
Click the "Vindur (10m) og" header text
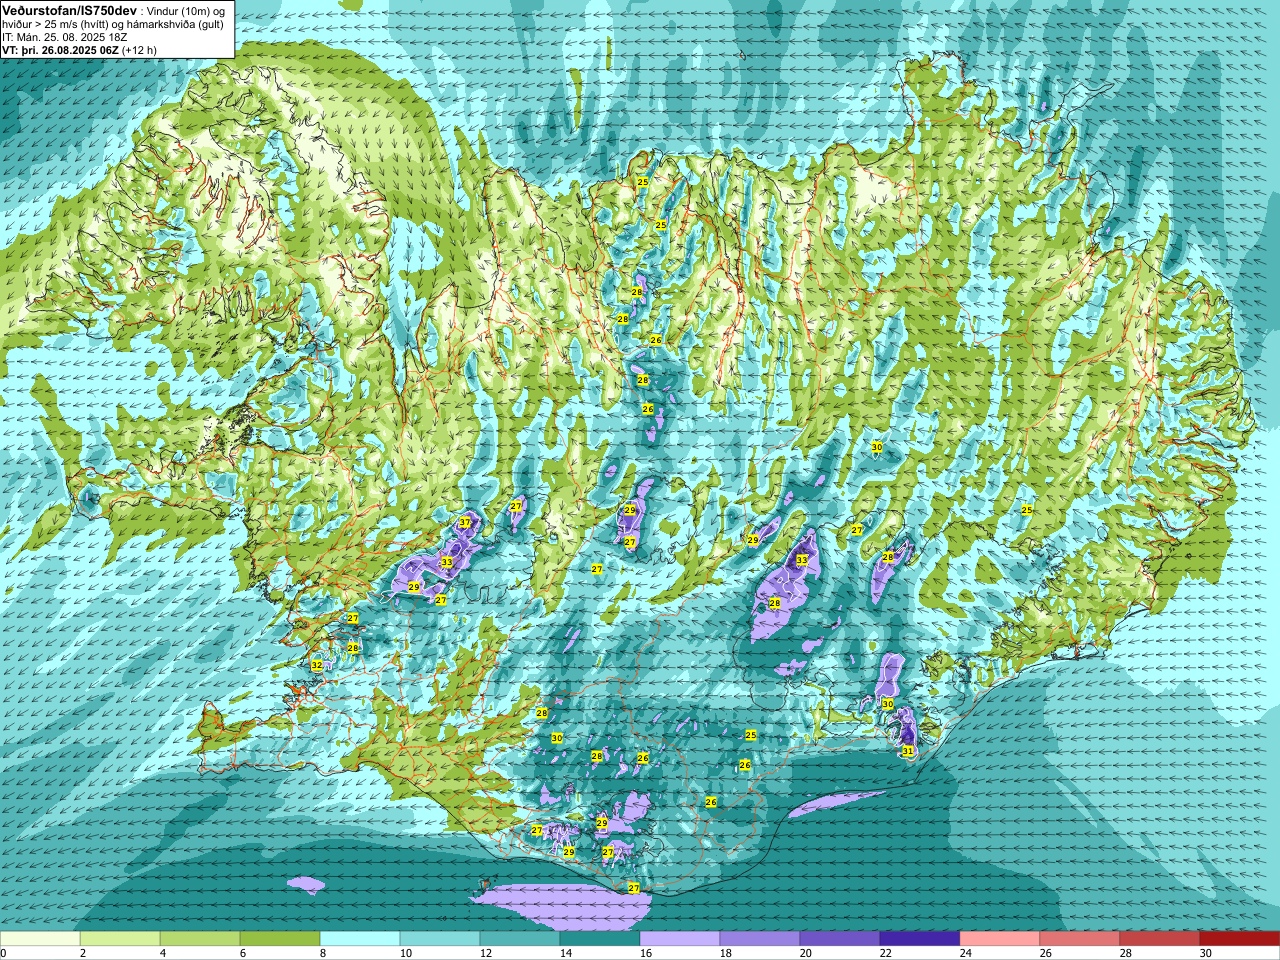(x=186, y=10)
